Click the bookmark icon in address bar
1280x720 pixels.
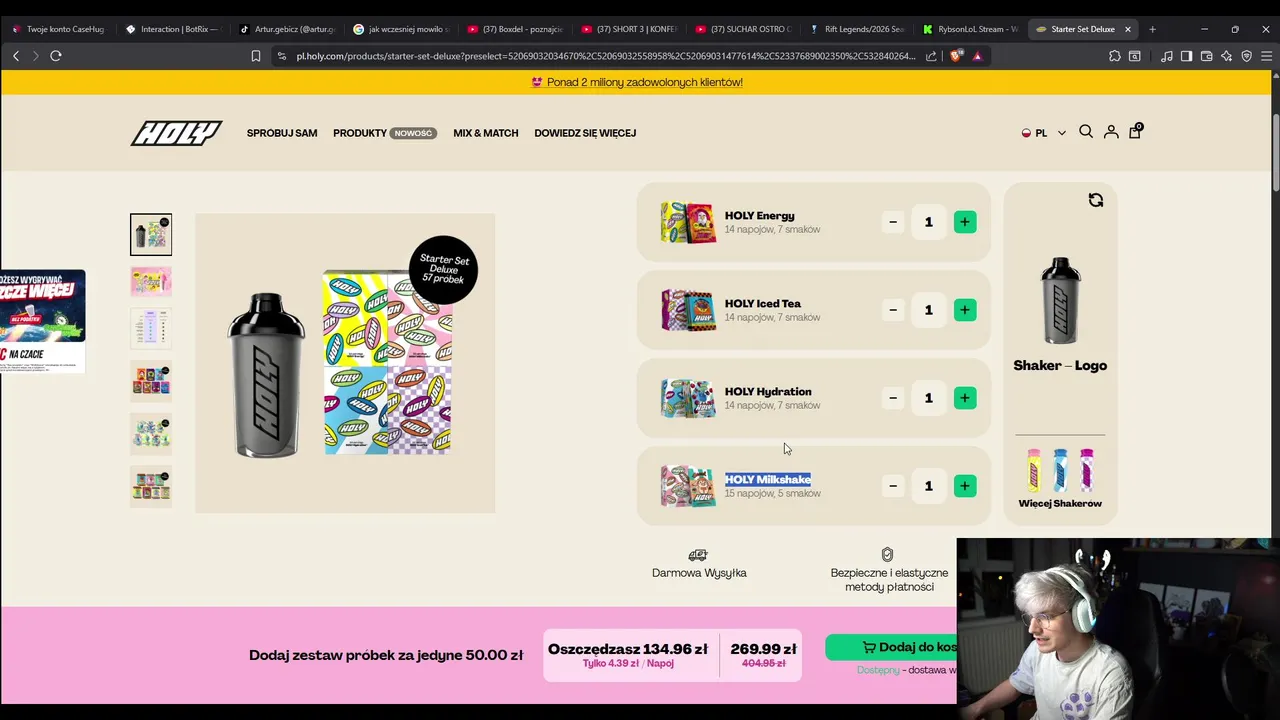coord(256,56)
